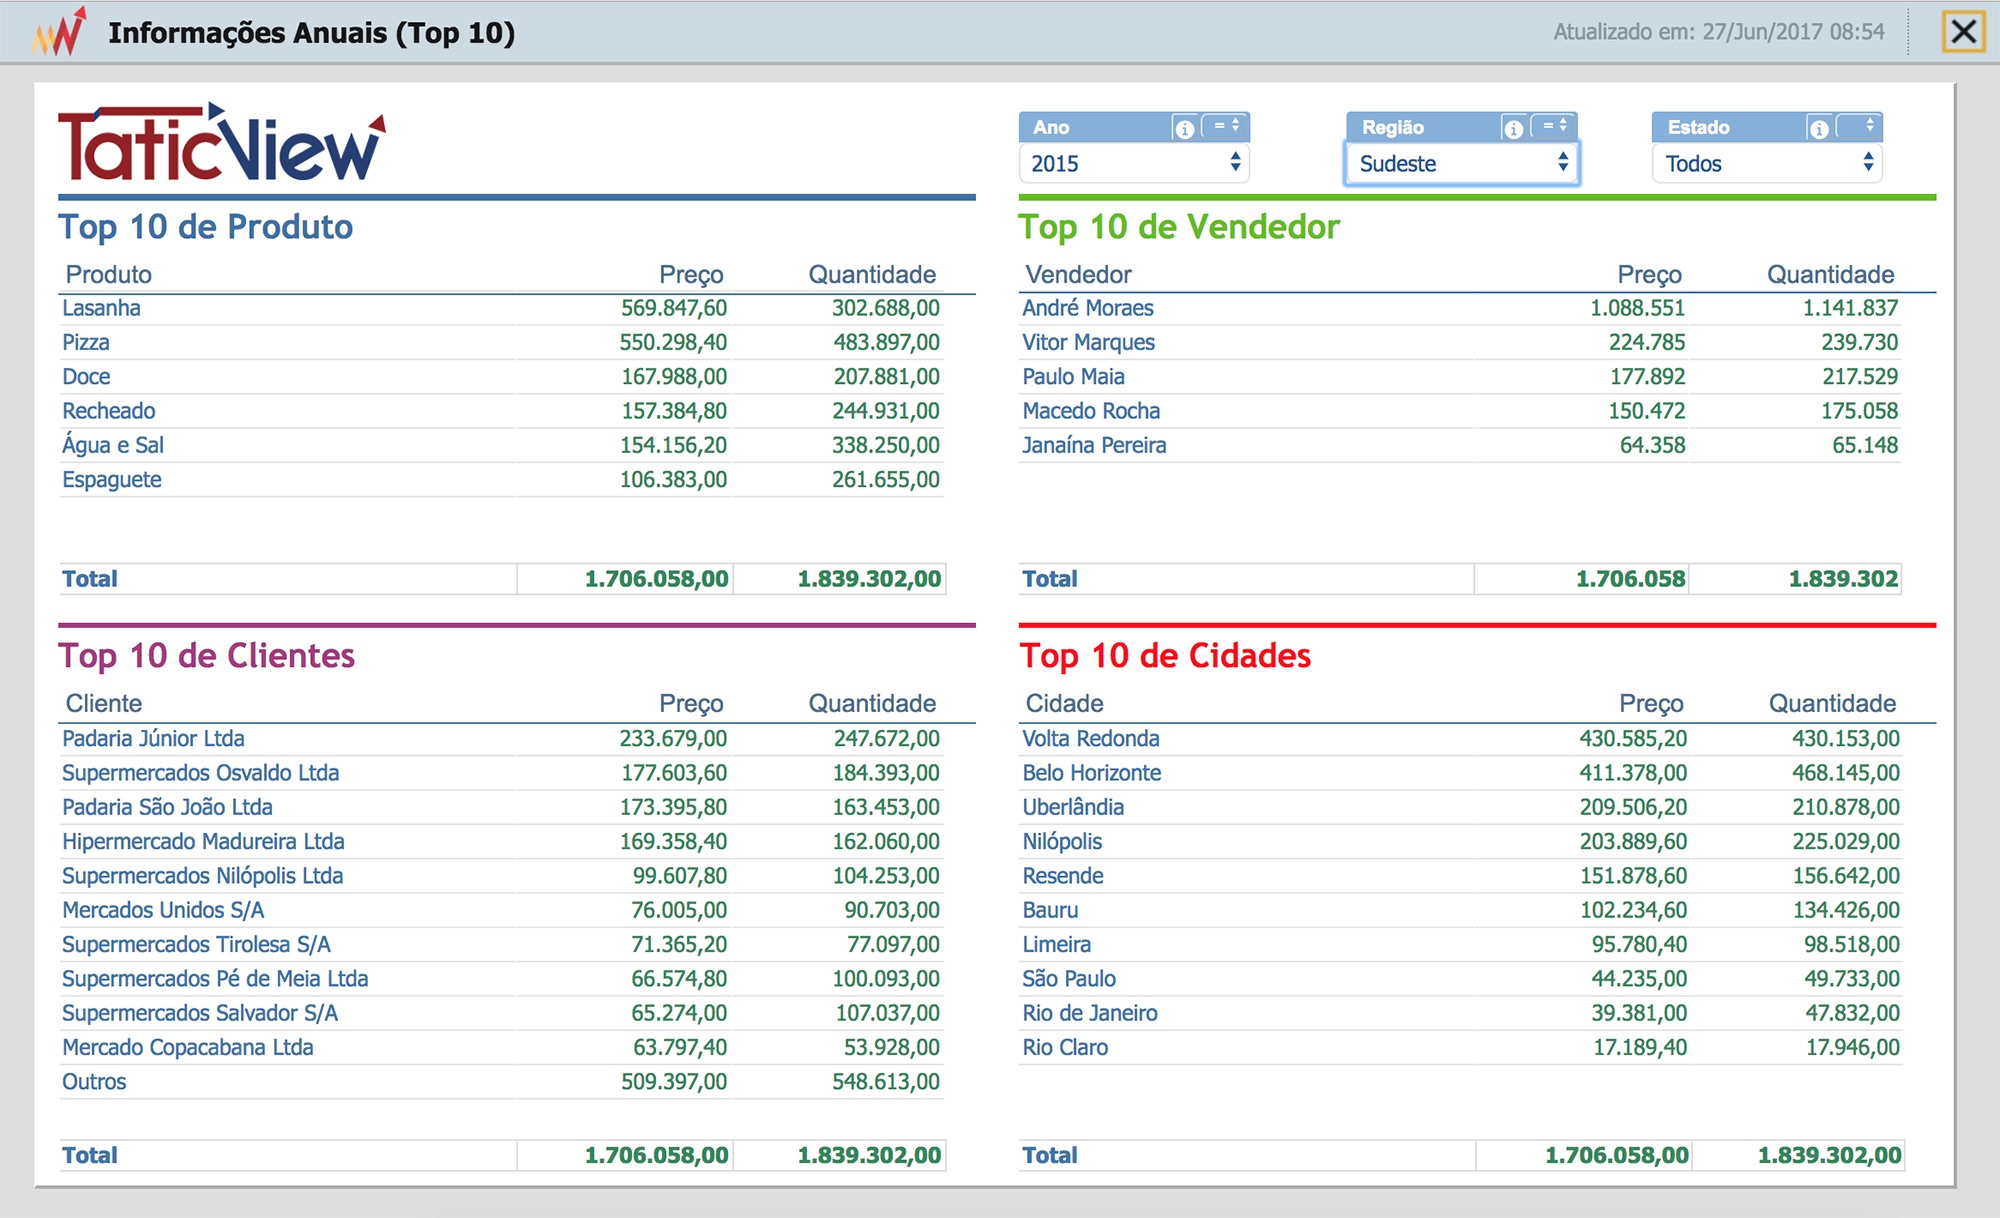Click the Preço header in Top 10 de Vendedor
2000x1218 pixels.
(x=1649, y=274)
